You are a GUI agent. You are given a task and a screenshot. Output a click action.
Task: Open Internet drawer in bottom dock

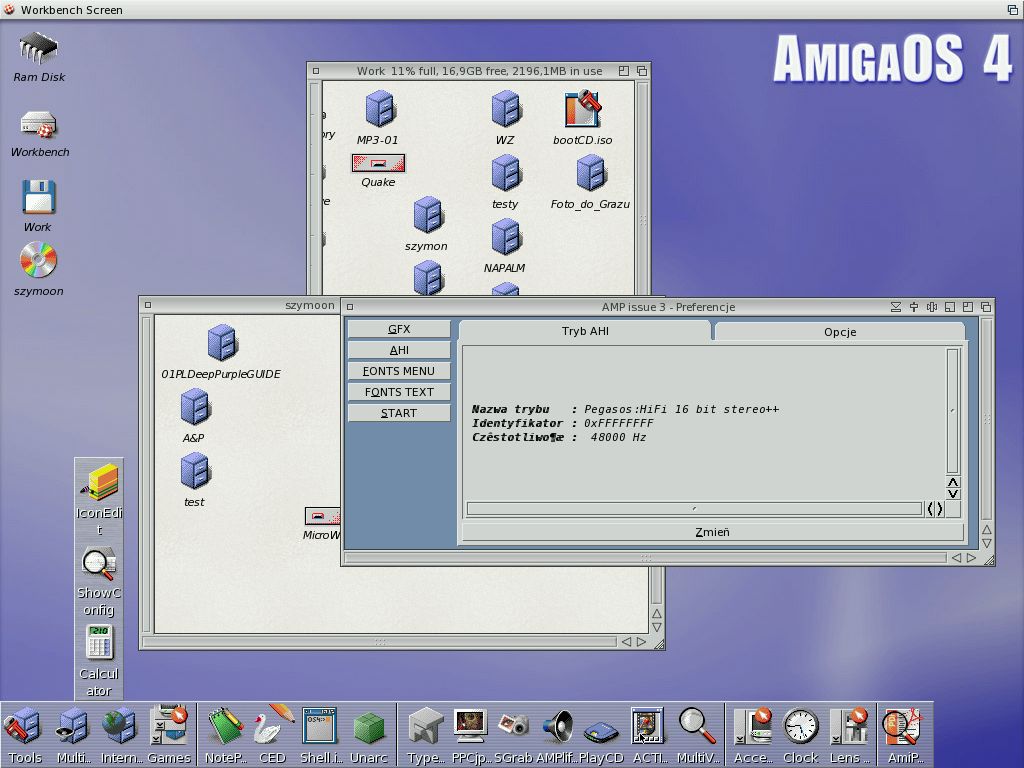click(x=121, y=735)
